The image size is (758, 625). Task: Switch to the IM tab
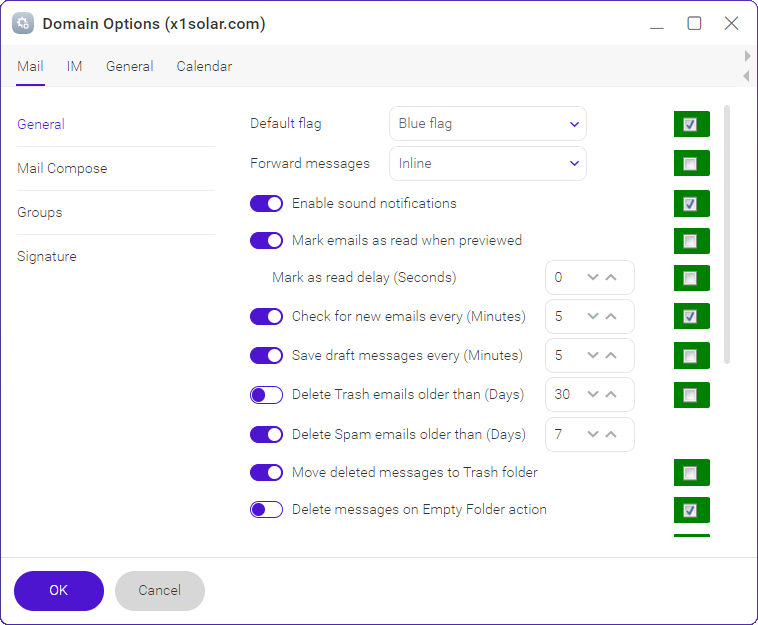[x=74, y=66]
